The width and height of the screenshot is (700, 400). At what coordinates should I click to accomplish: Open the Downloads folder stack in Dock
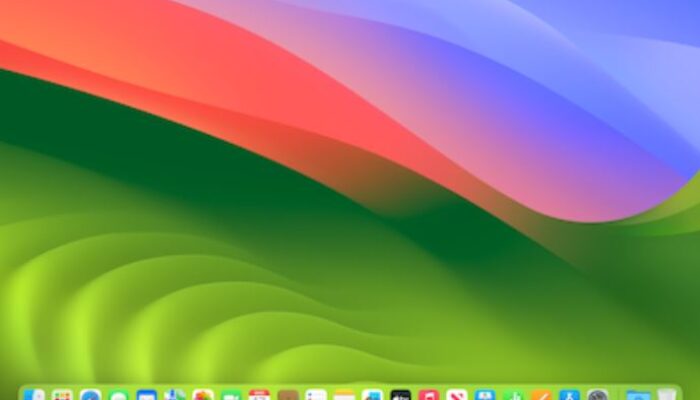click(x=638, y=395)
